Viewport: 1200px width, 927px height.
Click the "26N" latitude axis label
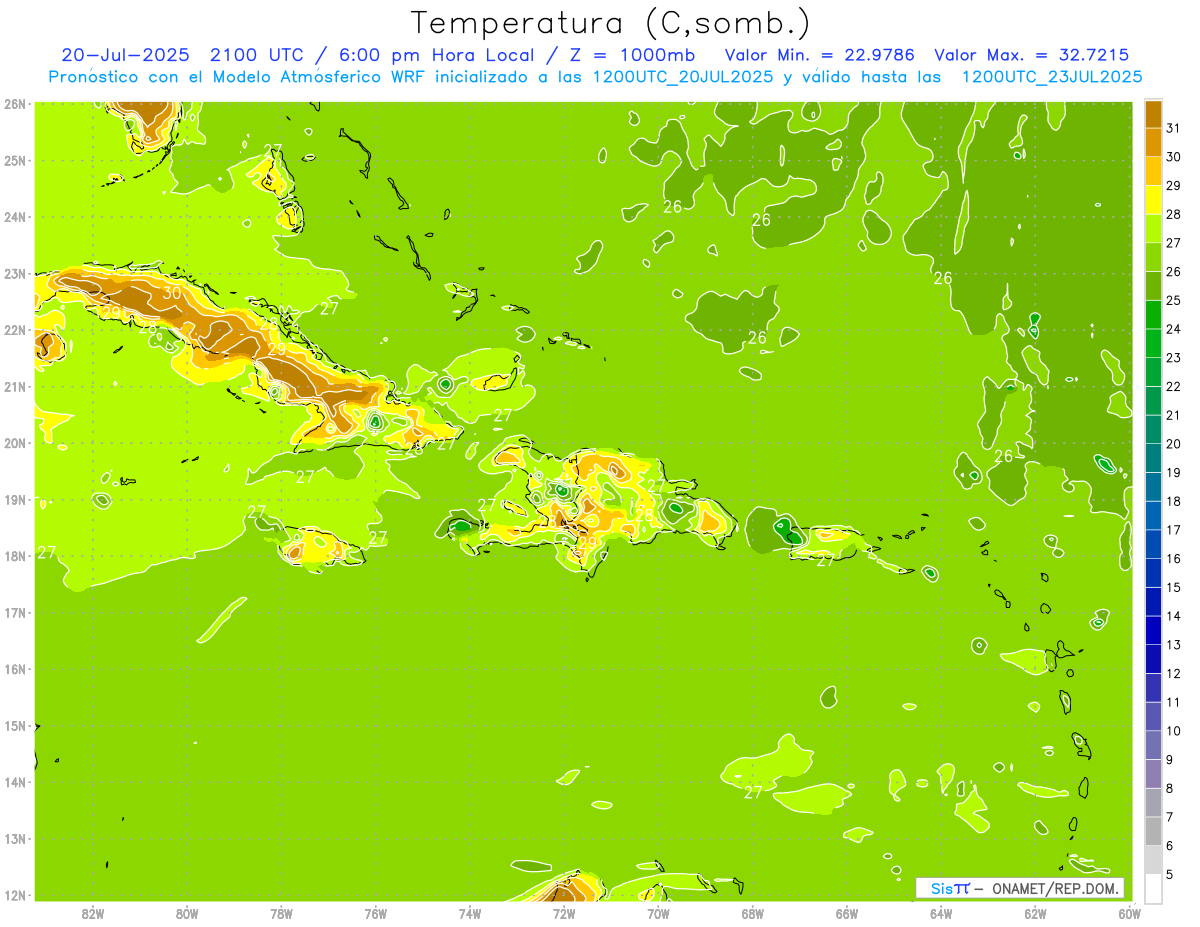(x=14, y=104)
